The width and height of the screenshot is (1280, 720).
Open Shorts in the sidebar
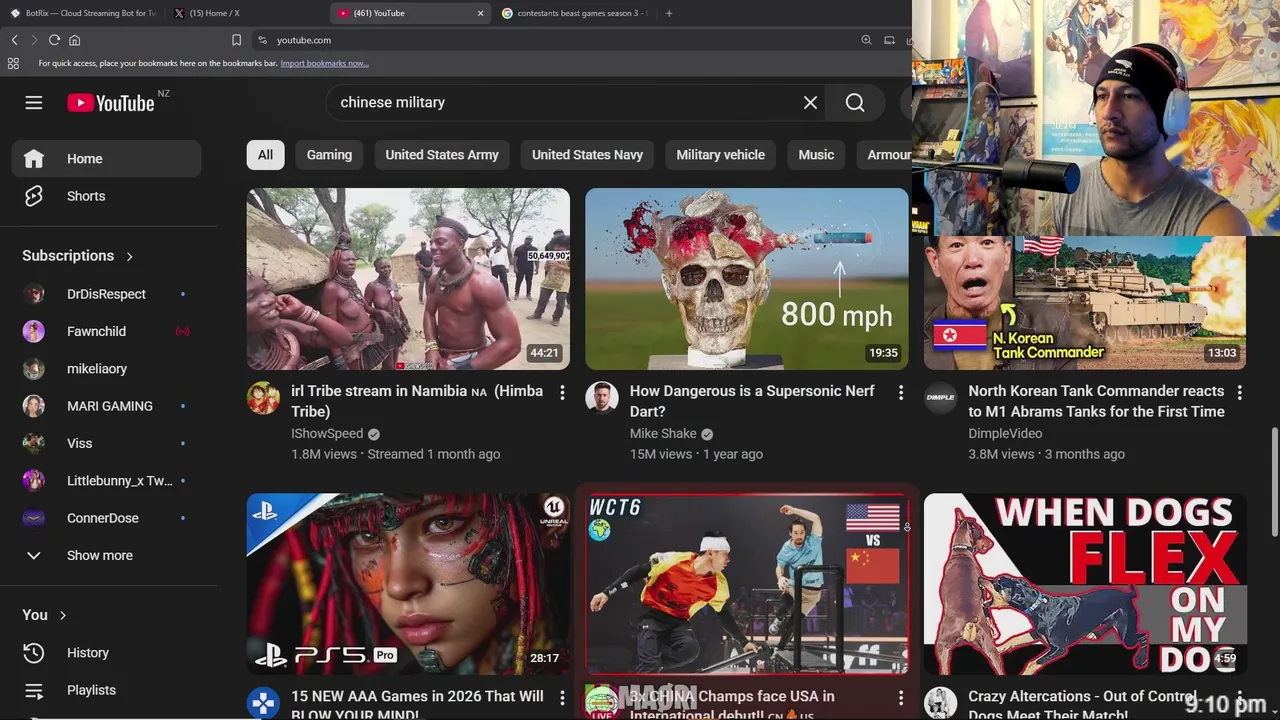[106, 196]
